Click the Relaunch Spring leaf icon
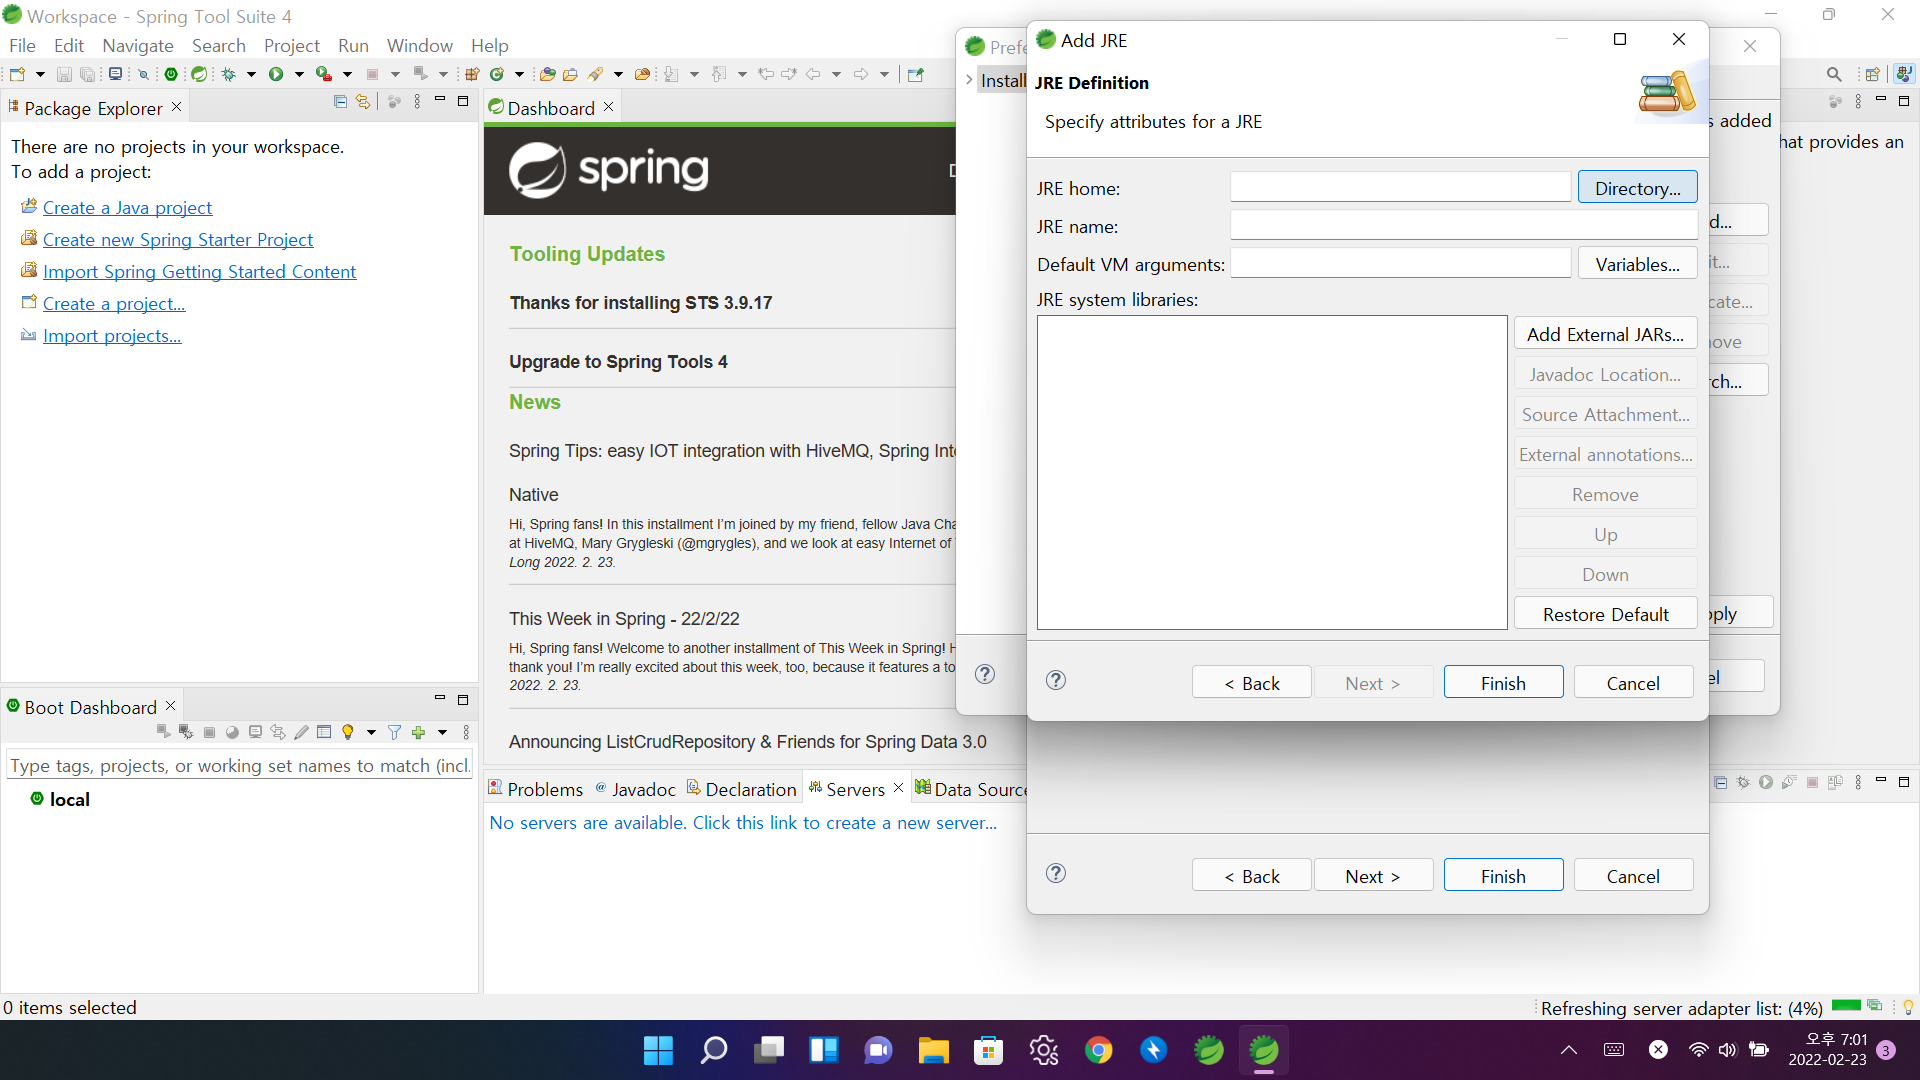 (199, 74)
